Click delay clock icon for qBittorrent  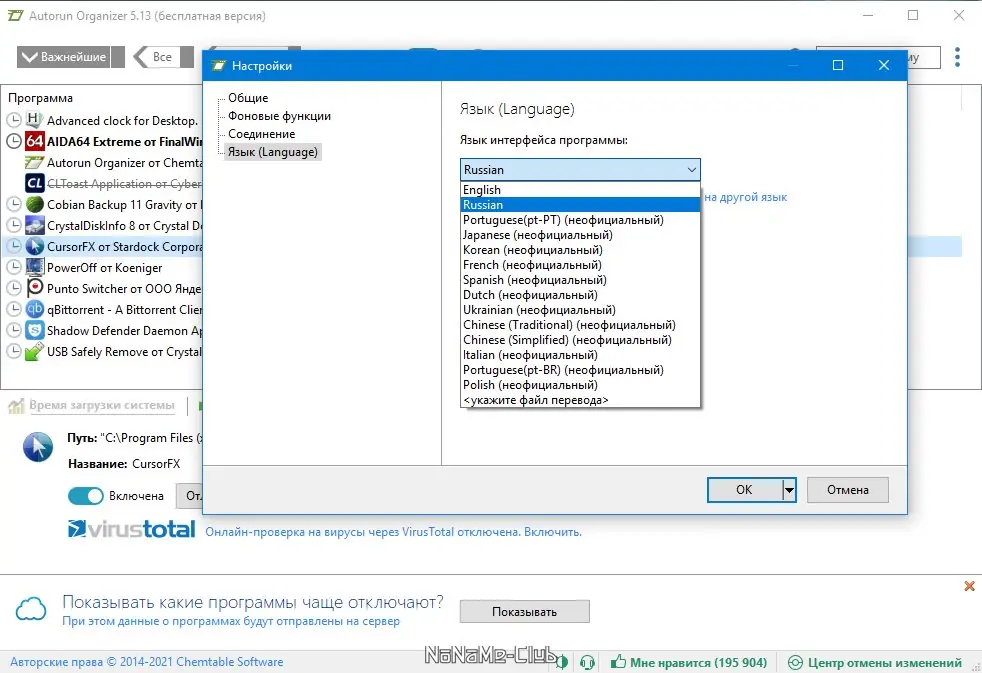click(14, 309)
